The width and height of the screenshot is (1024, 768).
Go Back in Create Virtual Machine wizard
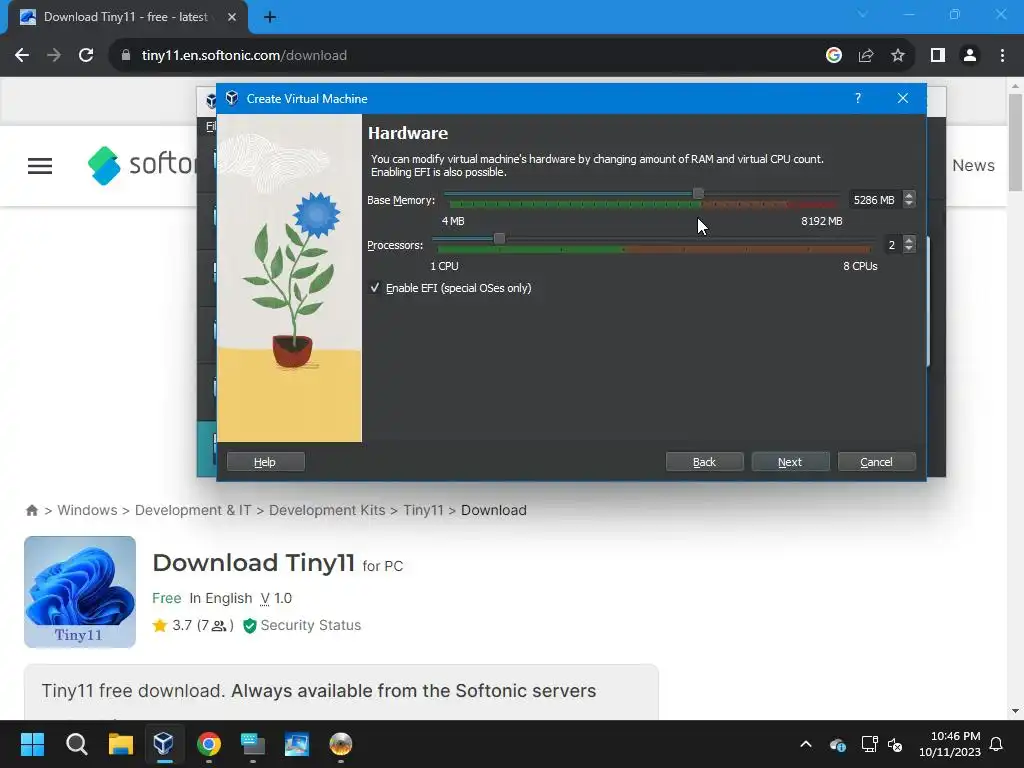[x=704, y=462]
